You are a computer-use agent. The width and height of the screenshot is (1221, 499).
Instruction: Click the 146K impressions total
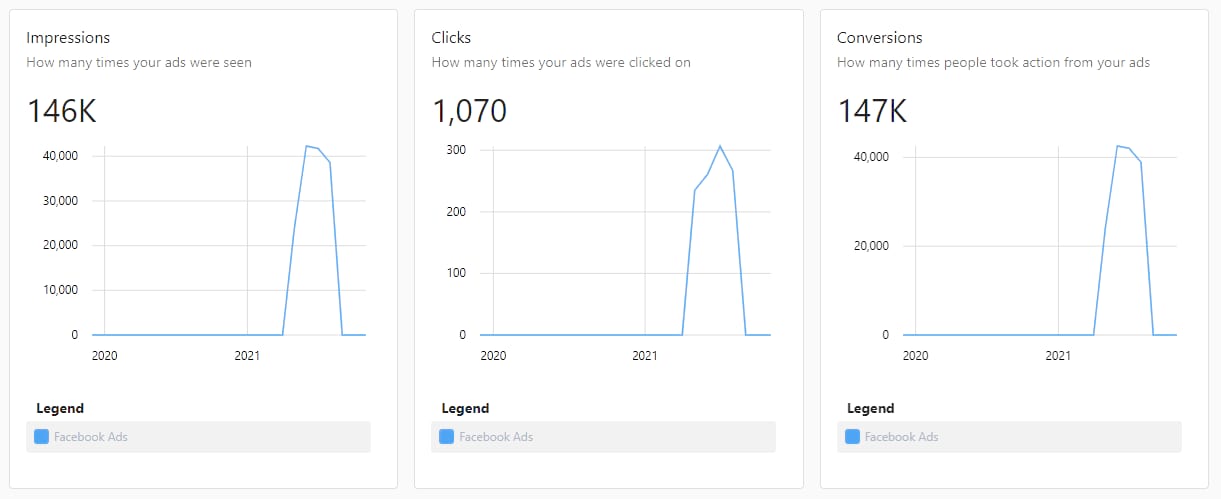coord(61,110)
